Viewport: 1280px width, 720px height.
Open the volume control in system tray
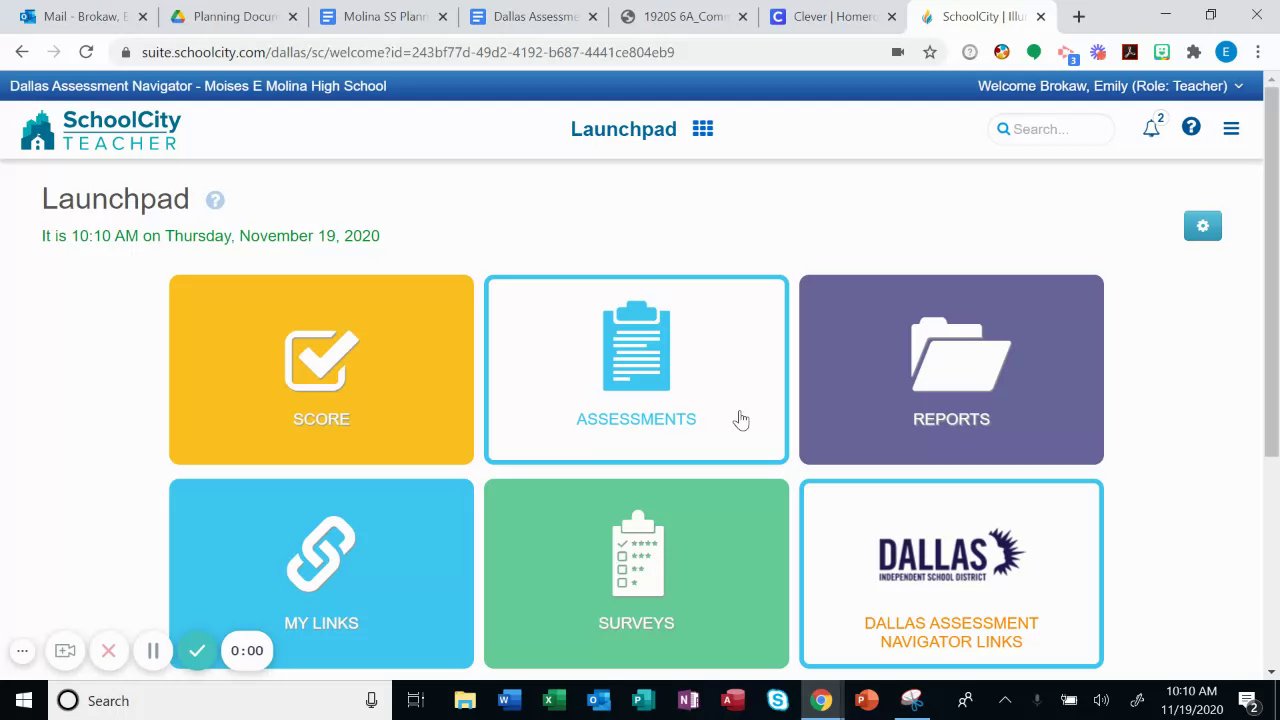pyautogui.click(x=1101, y=701)
